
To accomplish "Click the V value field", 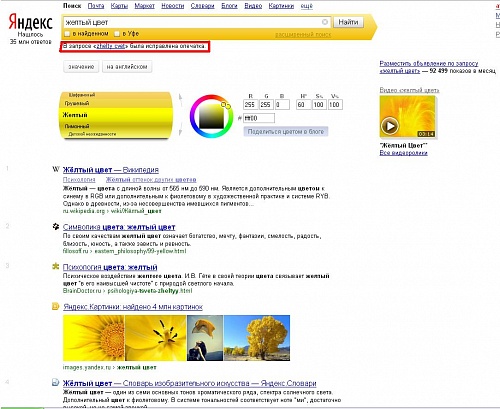I will coord(334,105).
